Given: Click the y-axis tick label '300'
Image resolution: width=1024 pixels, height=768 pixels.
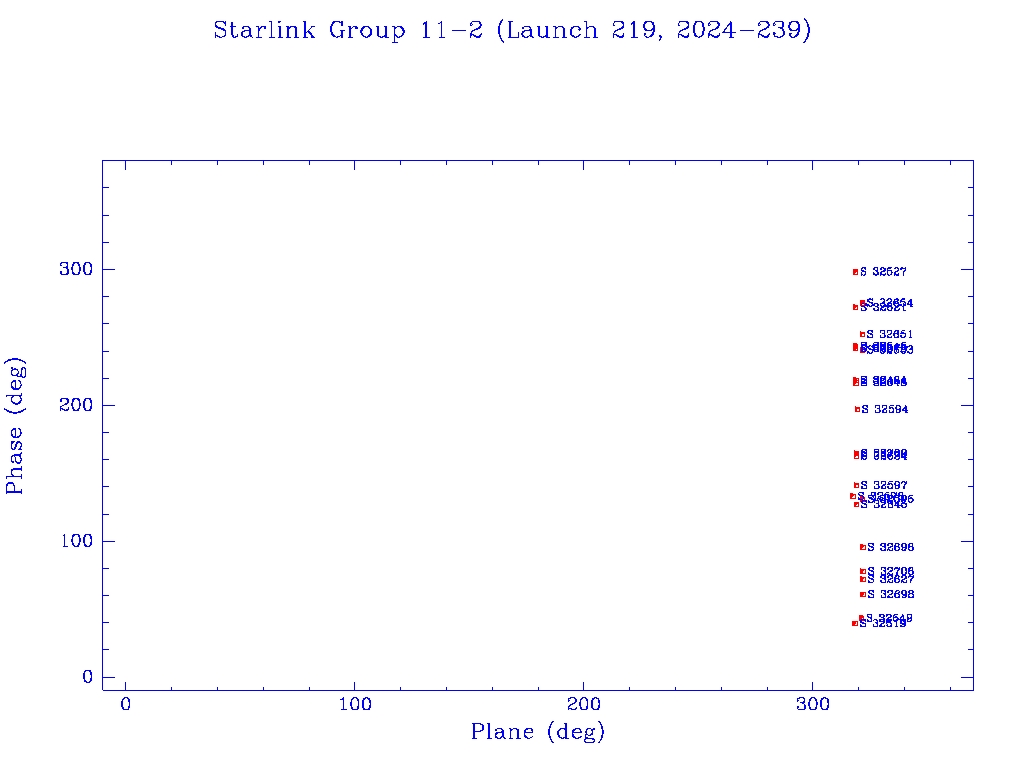Looking at the screenshot, I should pyautogui.click(x=76, y=269).
